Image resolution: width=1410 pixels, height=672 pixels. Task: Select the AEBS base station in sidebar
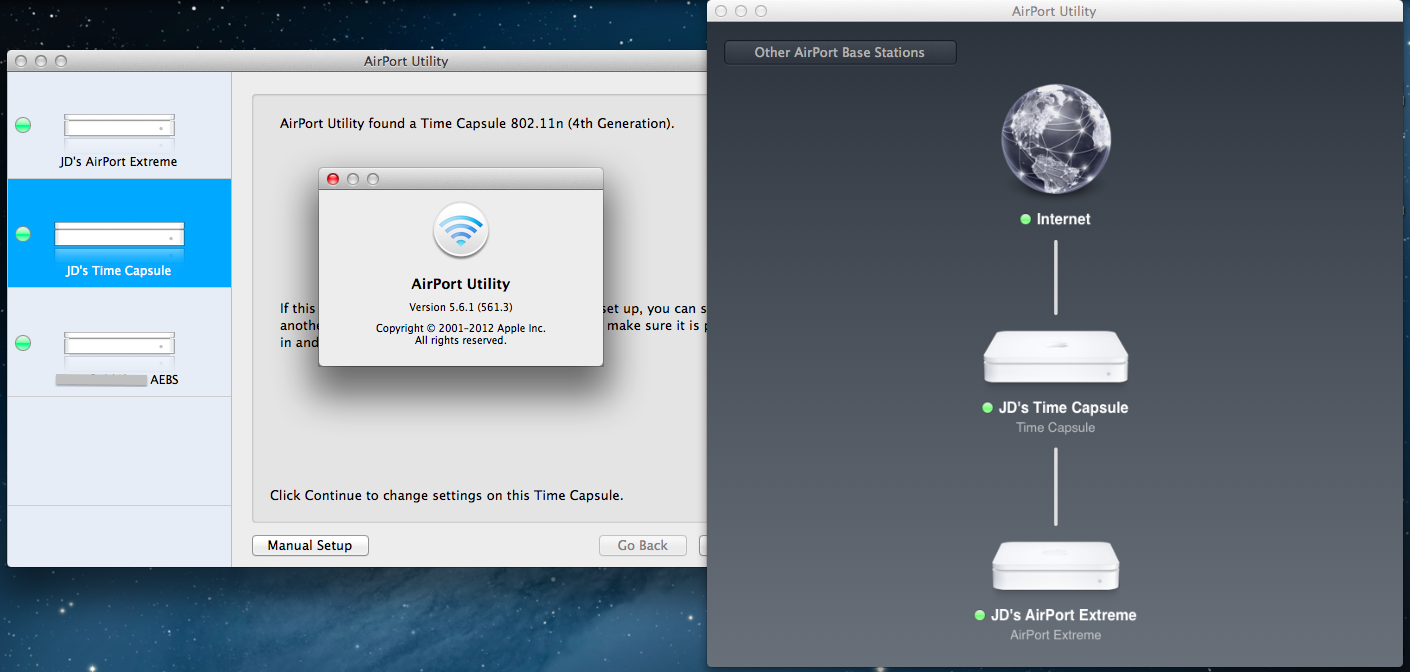[119, 342]
